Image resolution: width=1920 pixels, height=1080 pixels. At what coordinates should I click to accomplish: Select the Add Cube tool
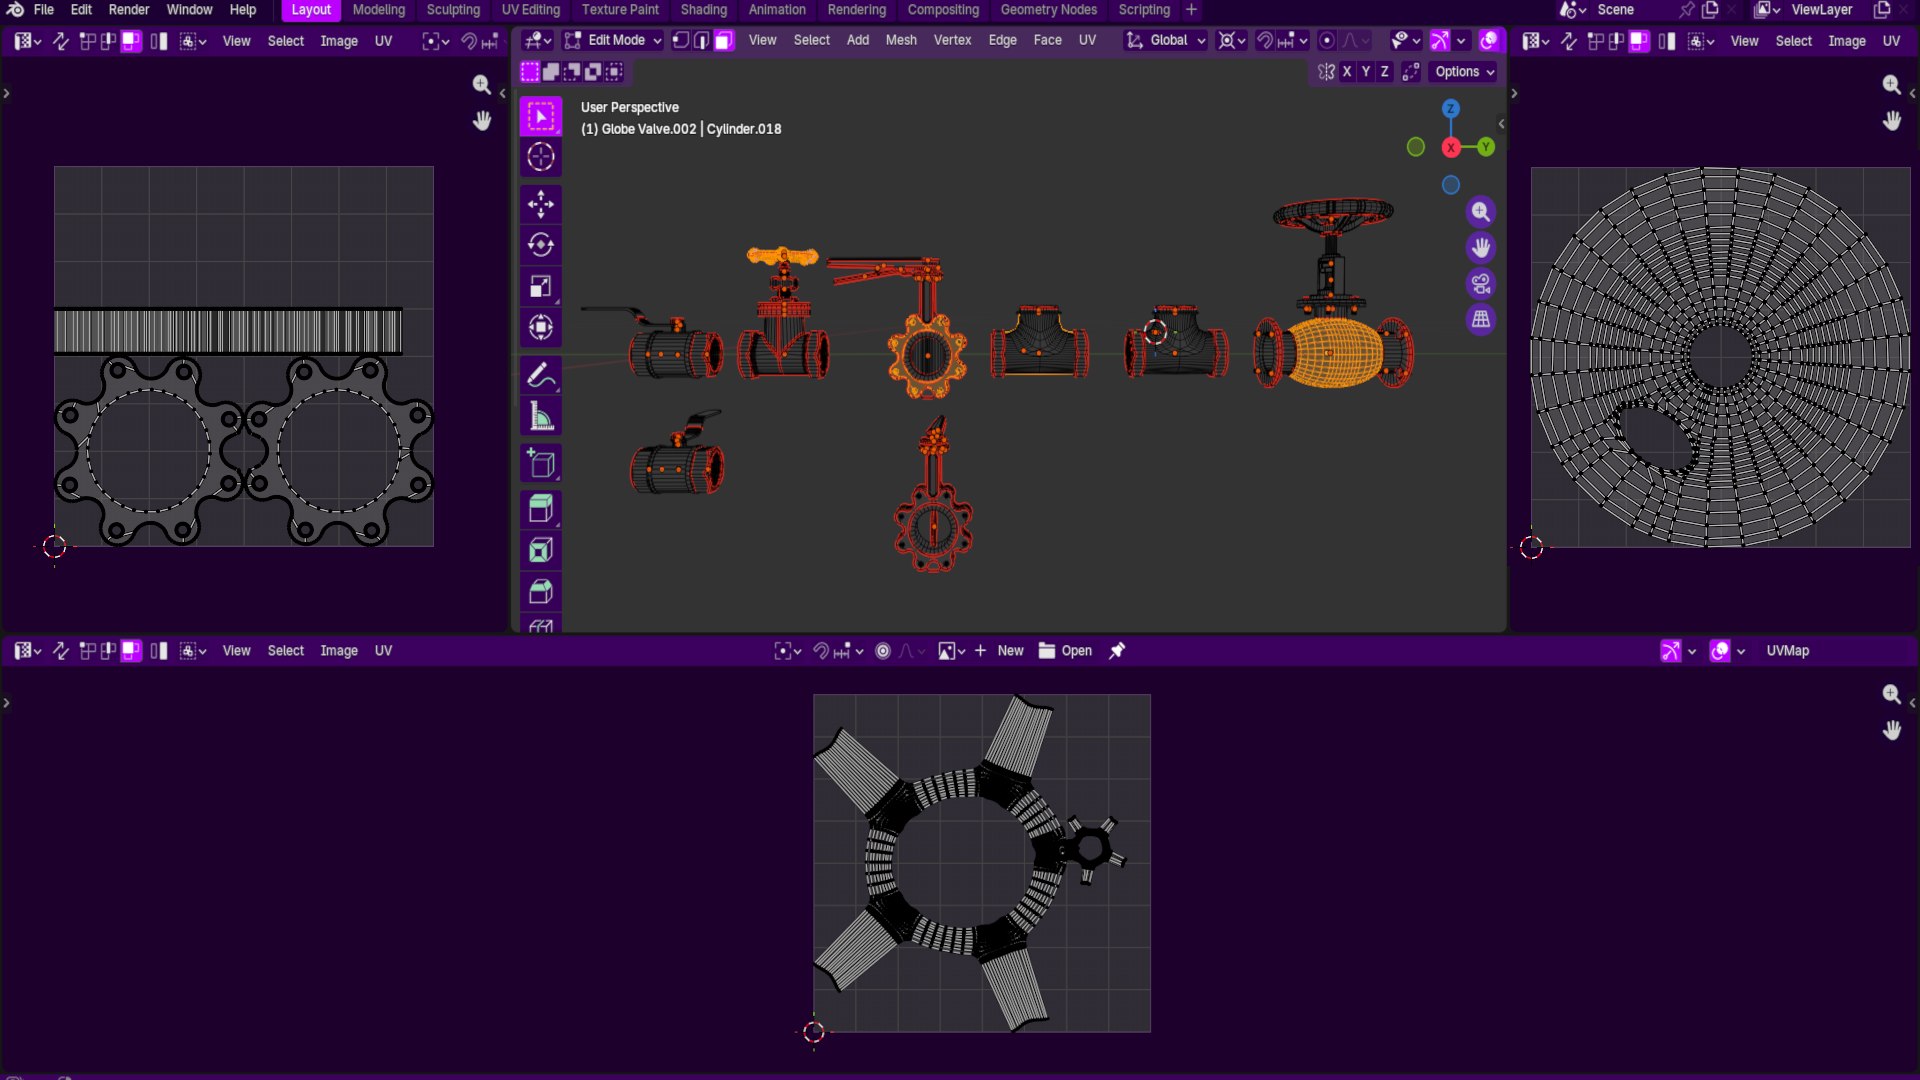[x=541, y=464]
